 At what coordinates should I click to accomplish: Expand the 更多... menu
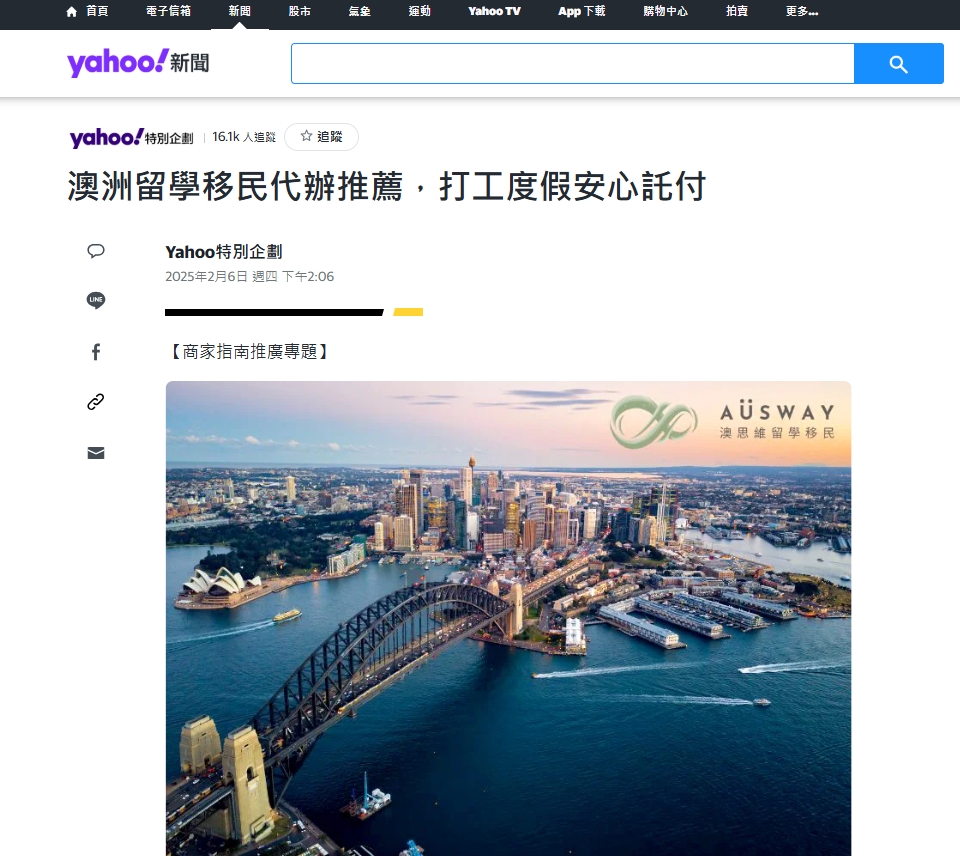point(802,12)
